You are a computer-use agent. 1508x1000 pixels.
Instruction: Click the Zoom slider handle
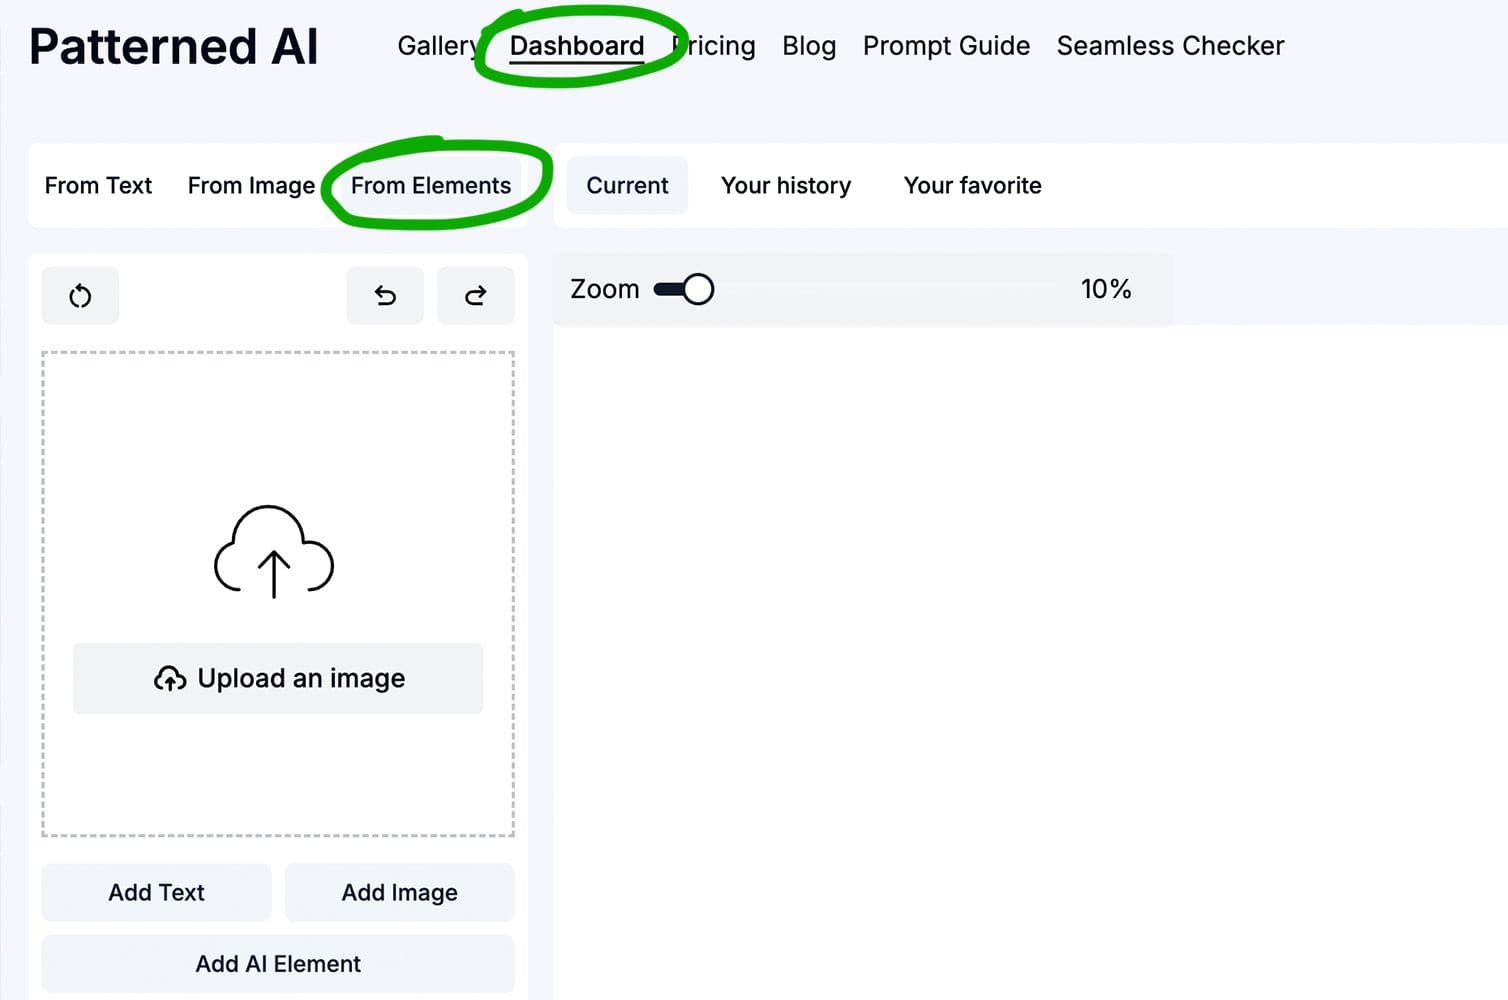(698, 290)
